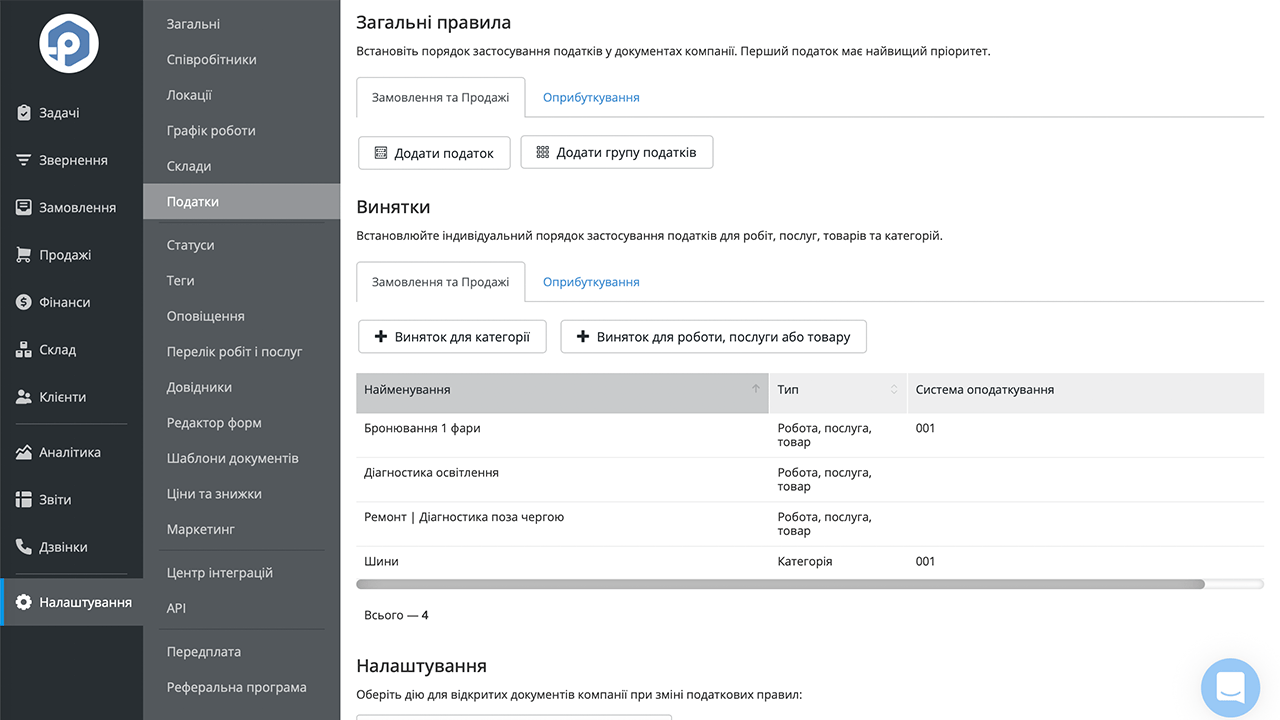Click plus icon in Виняток для категорії
The width and height of the screenshot is (1280, 720).
click(x=381, y=337)
